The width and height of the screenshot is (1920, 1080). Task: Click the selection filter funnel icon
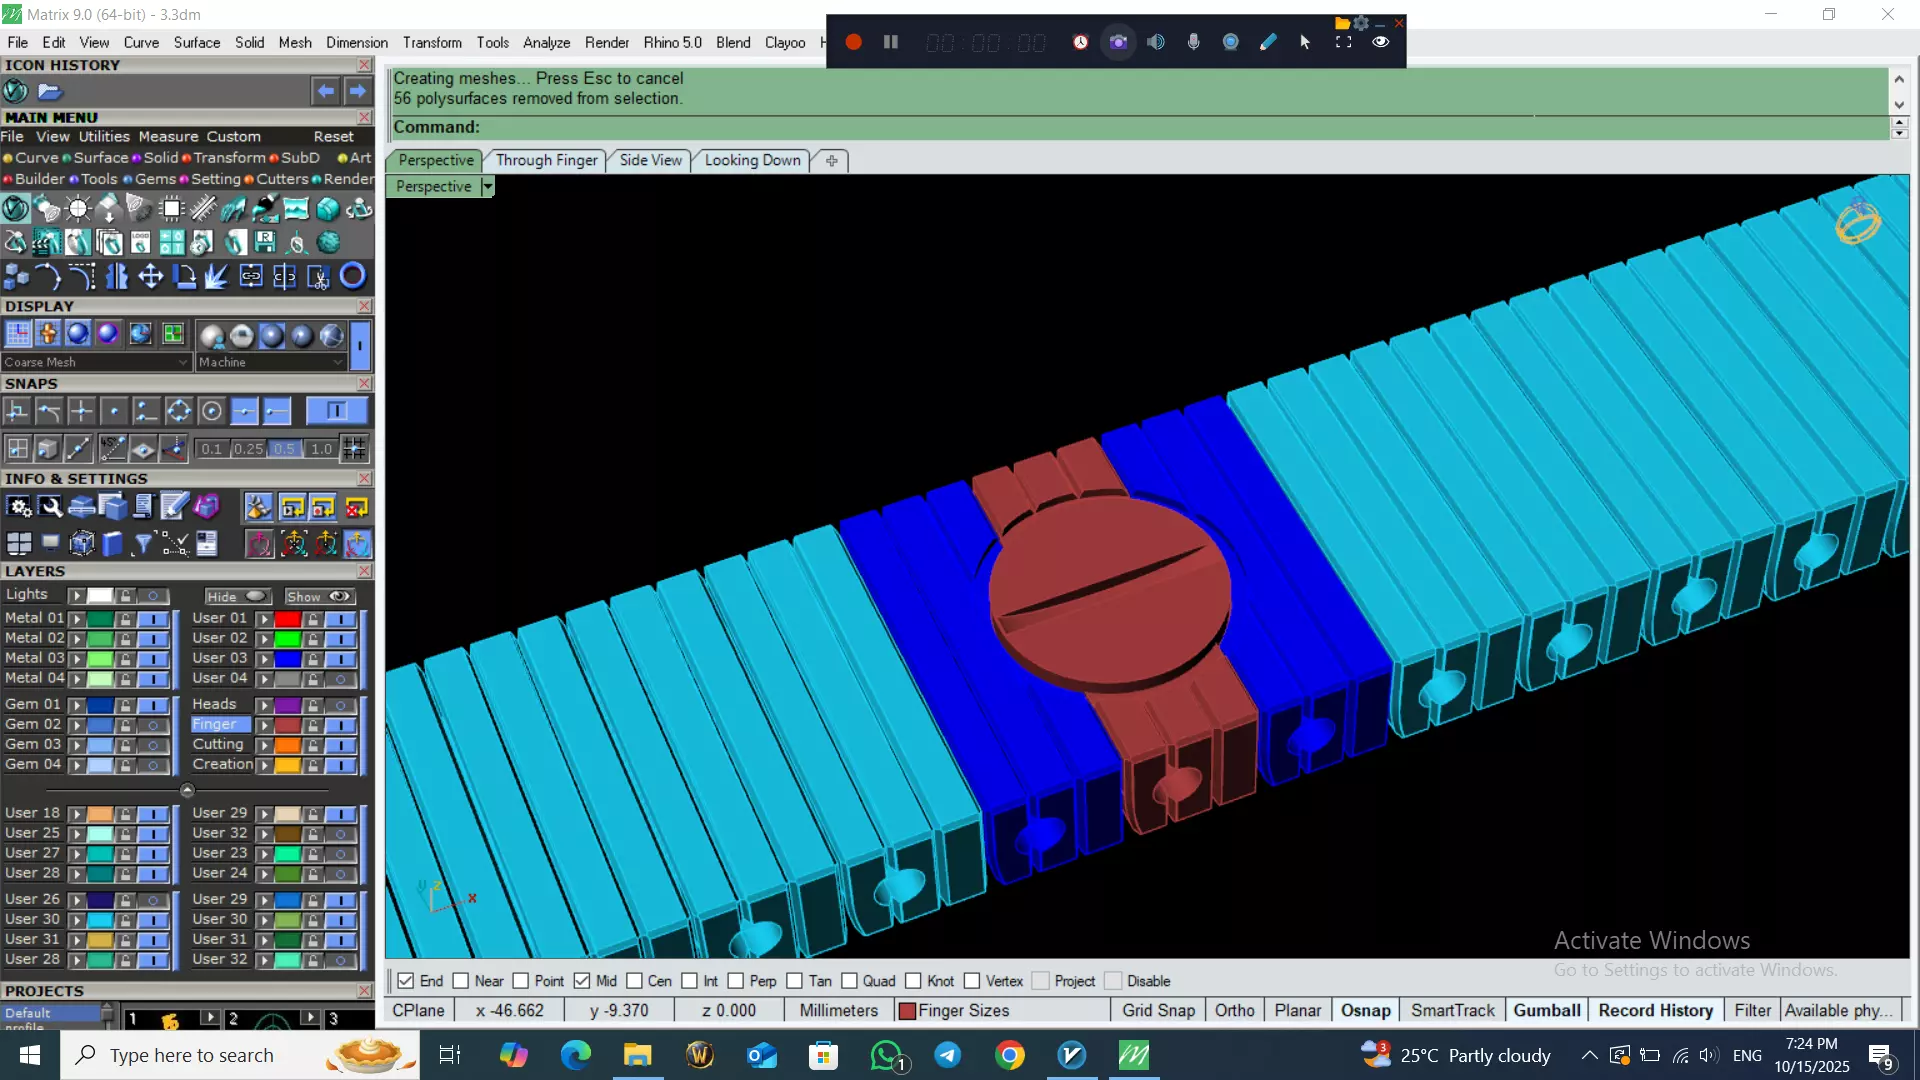[143, 543]
